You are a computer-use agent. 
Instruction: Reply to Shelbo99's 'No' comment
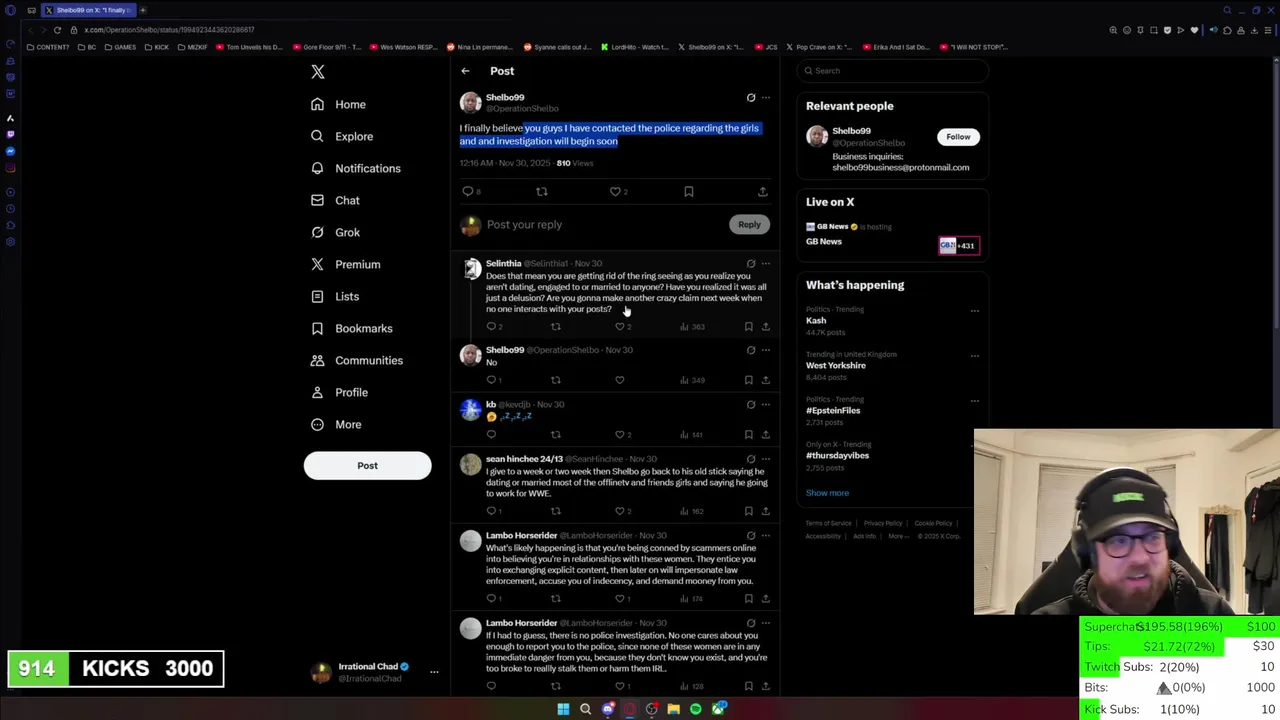coord(491,380)
